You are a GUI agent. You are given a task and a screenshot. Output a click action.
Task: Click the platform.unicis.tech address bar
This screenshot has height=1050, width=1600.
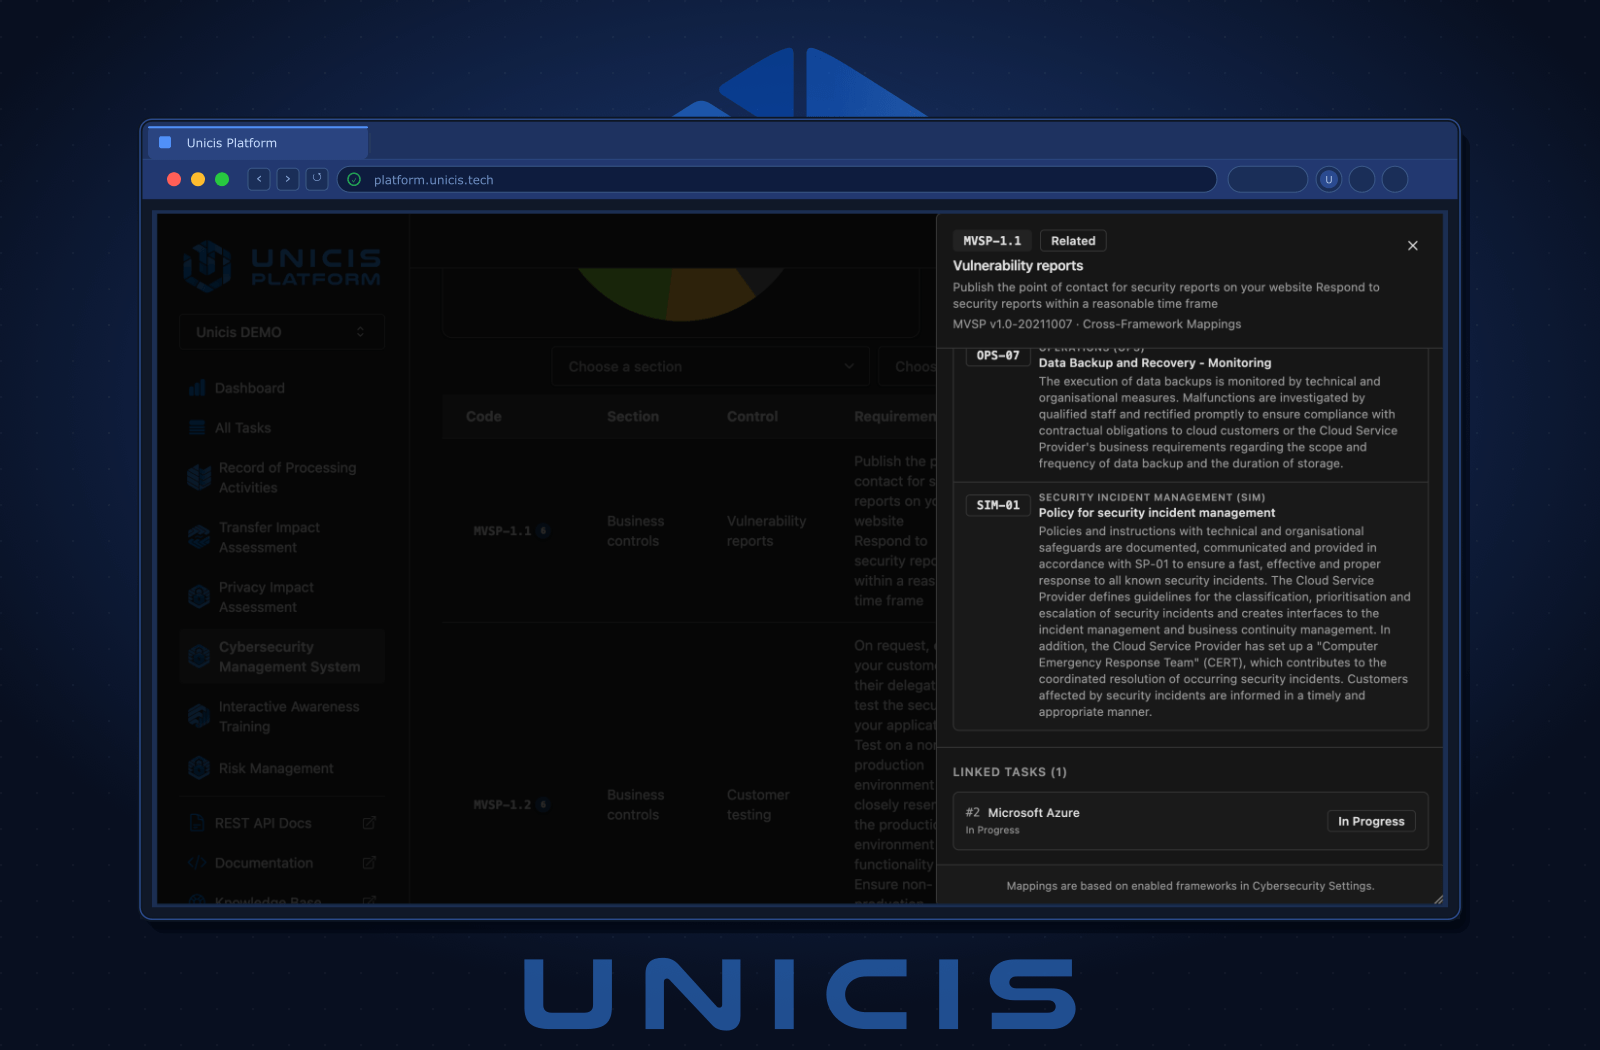coord(777,180)
